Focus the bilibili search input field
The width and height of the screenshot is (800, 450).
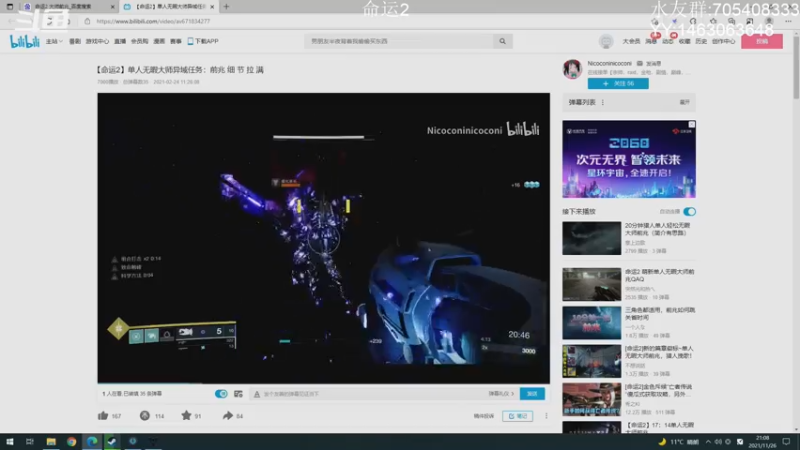(399, 41)
